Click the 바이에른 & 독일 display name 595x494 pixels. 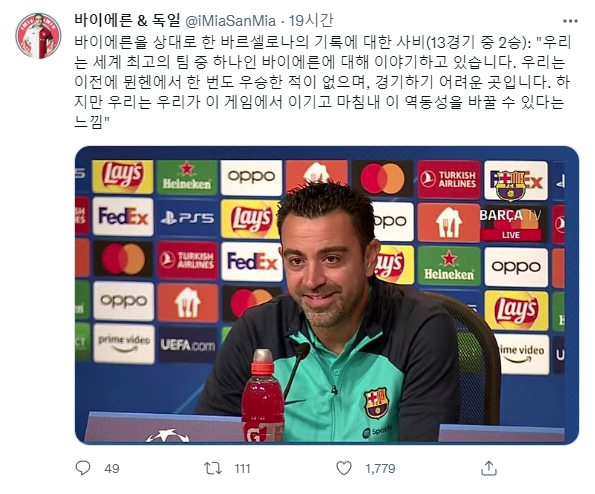coord(127,20)
